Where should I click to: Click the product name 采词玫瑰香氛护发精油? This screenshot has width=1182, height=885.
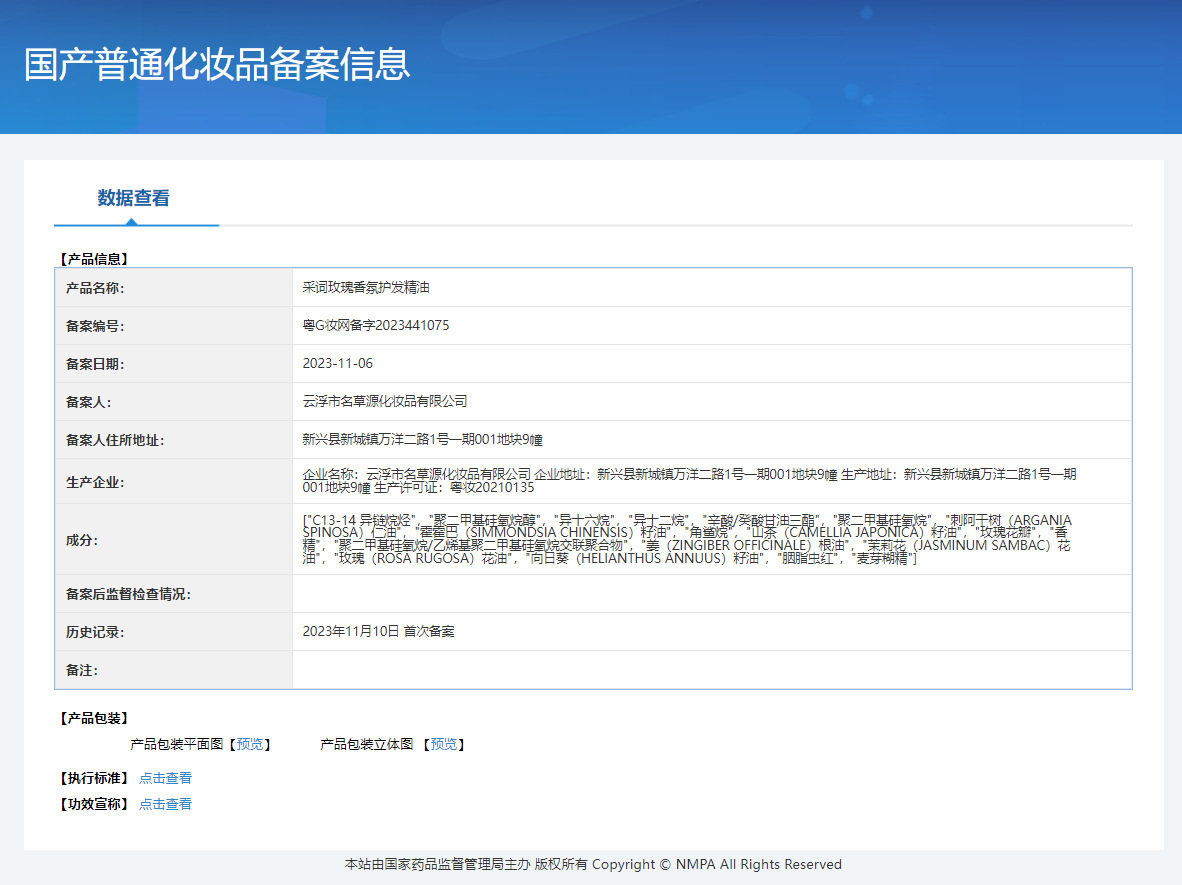coord(366,288)
